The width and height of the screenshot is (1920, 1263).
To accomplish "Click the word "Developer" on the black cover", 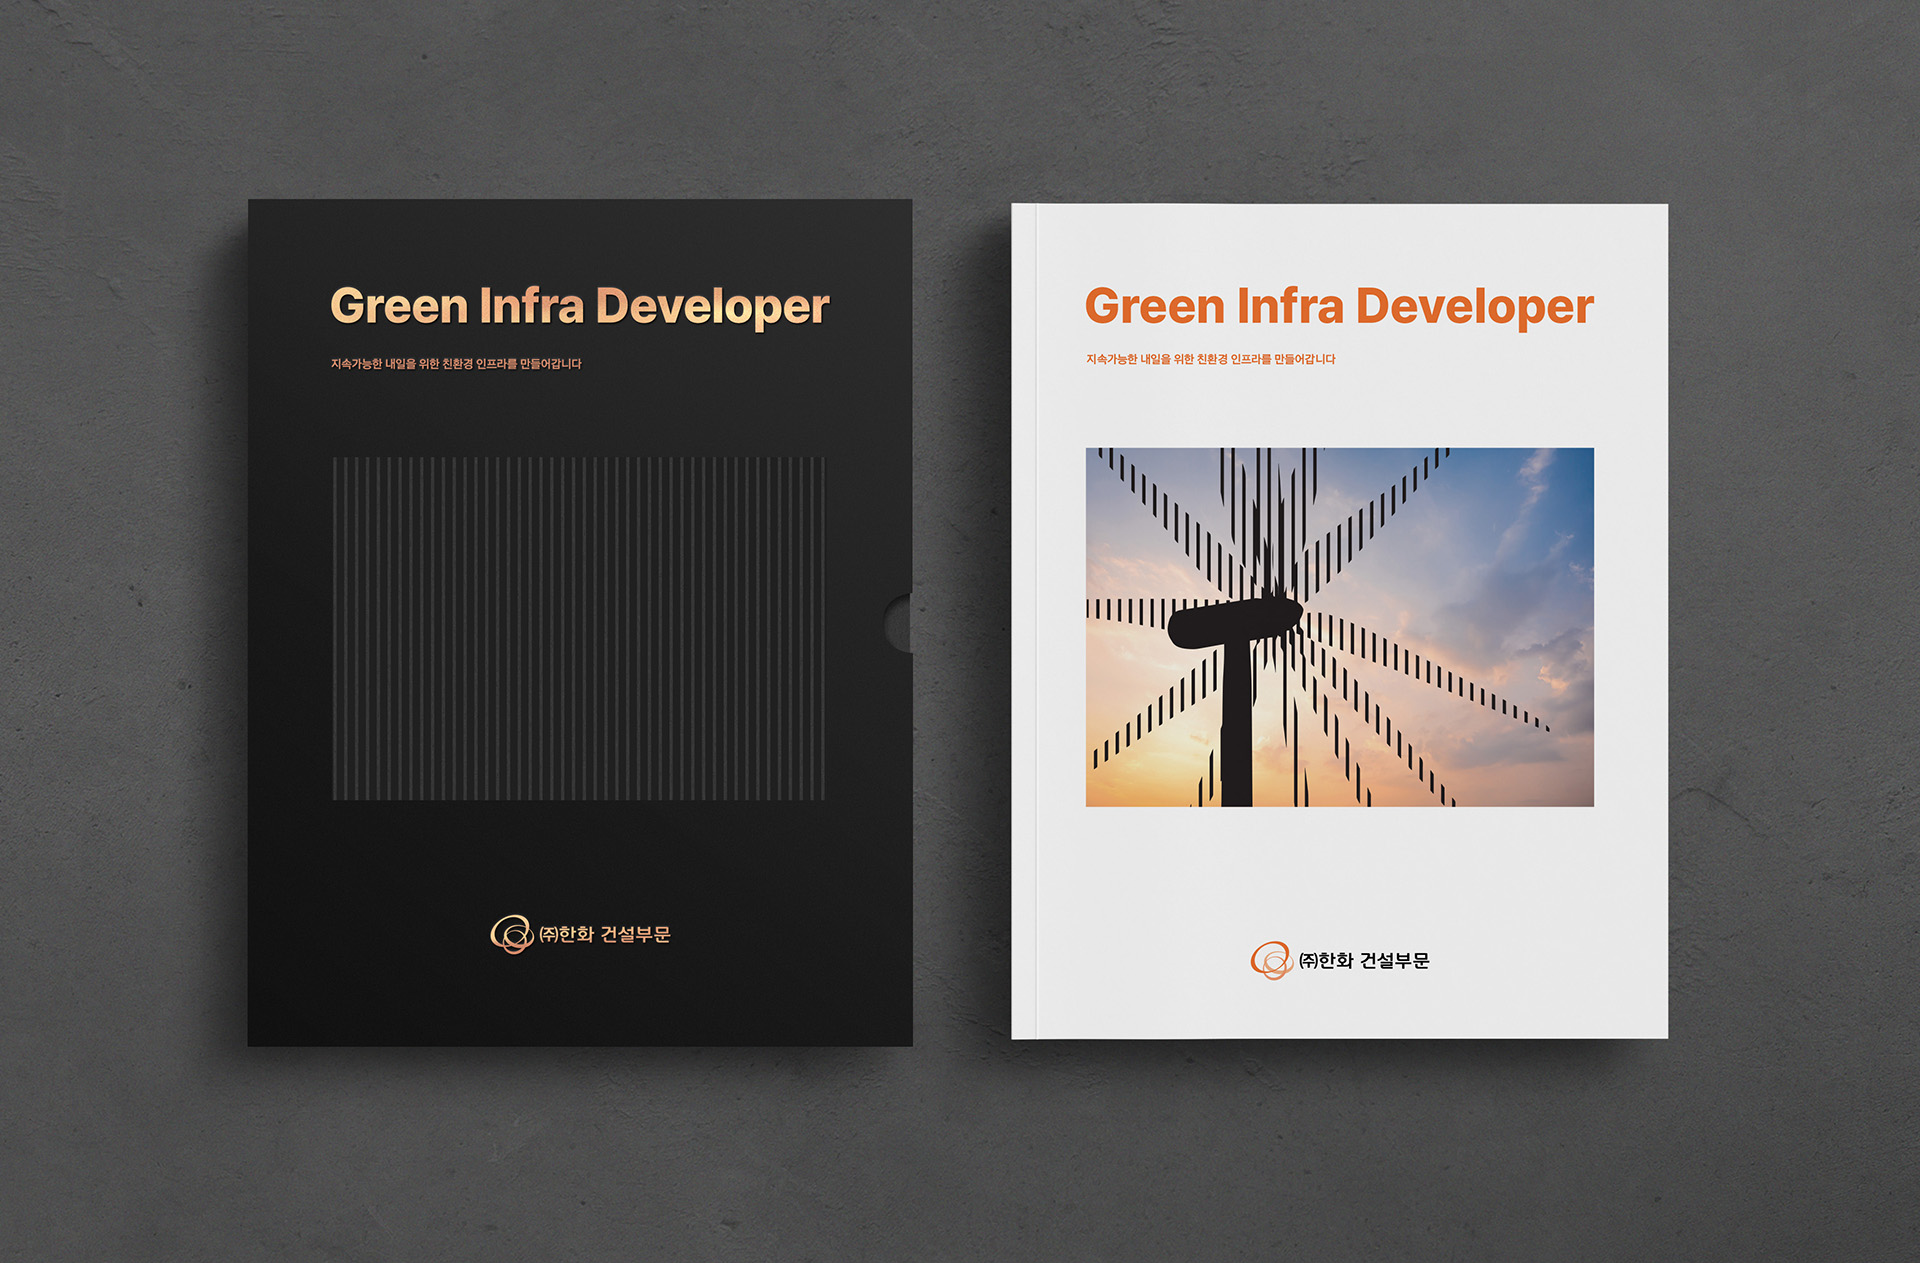I will [712, 306].
